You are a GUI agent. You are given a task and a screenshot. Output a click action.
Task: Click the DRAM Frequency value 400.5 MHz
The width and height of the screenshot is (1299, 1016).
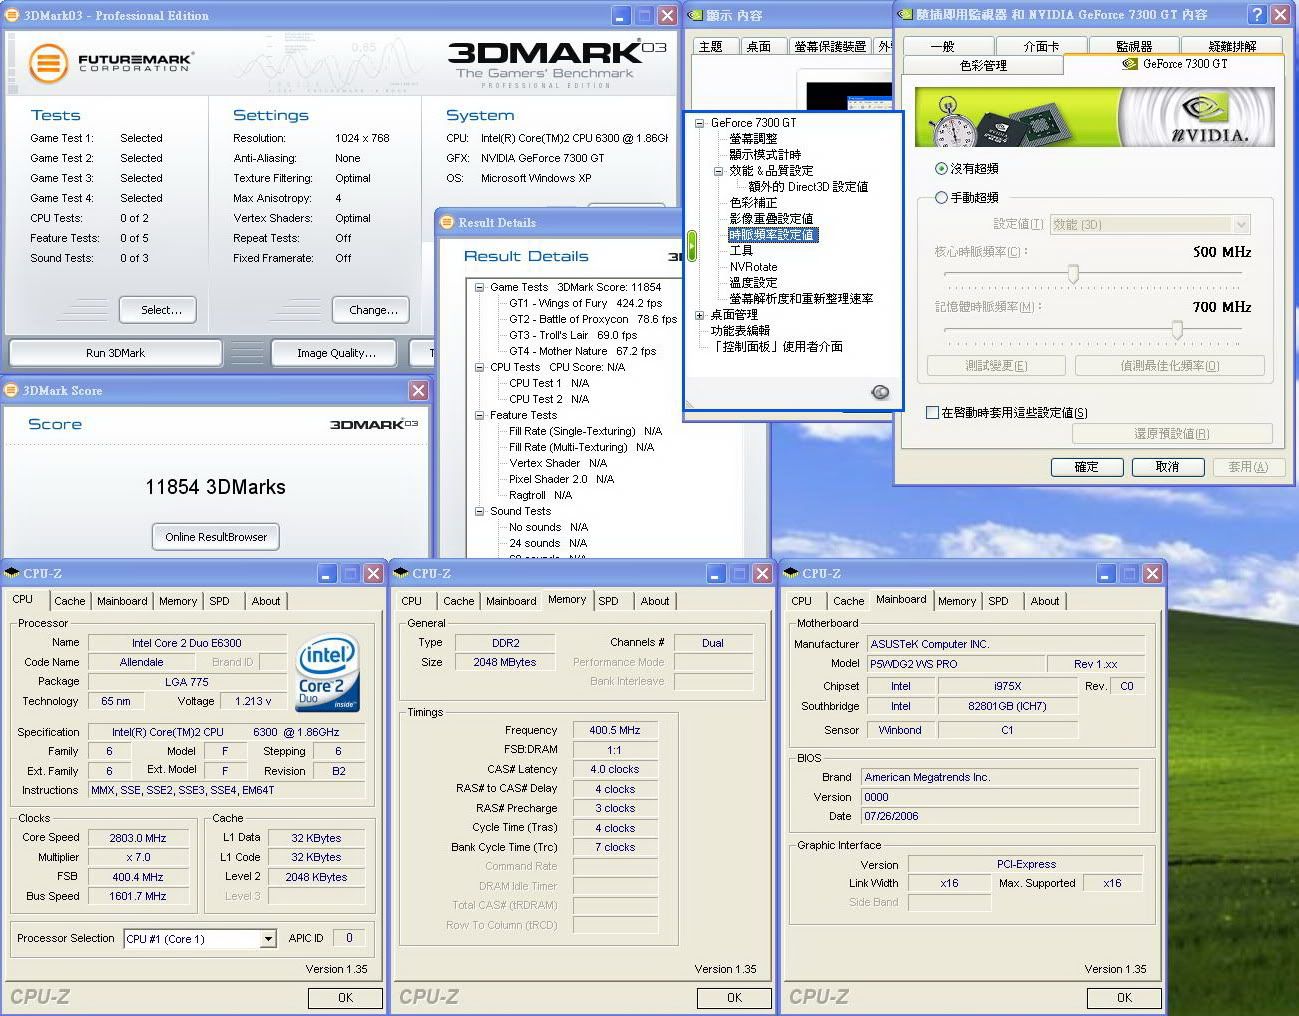pyautogui.click(x=615, y=731)
